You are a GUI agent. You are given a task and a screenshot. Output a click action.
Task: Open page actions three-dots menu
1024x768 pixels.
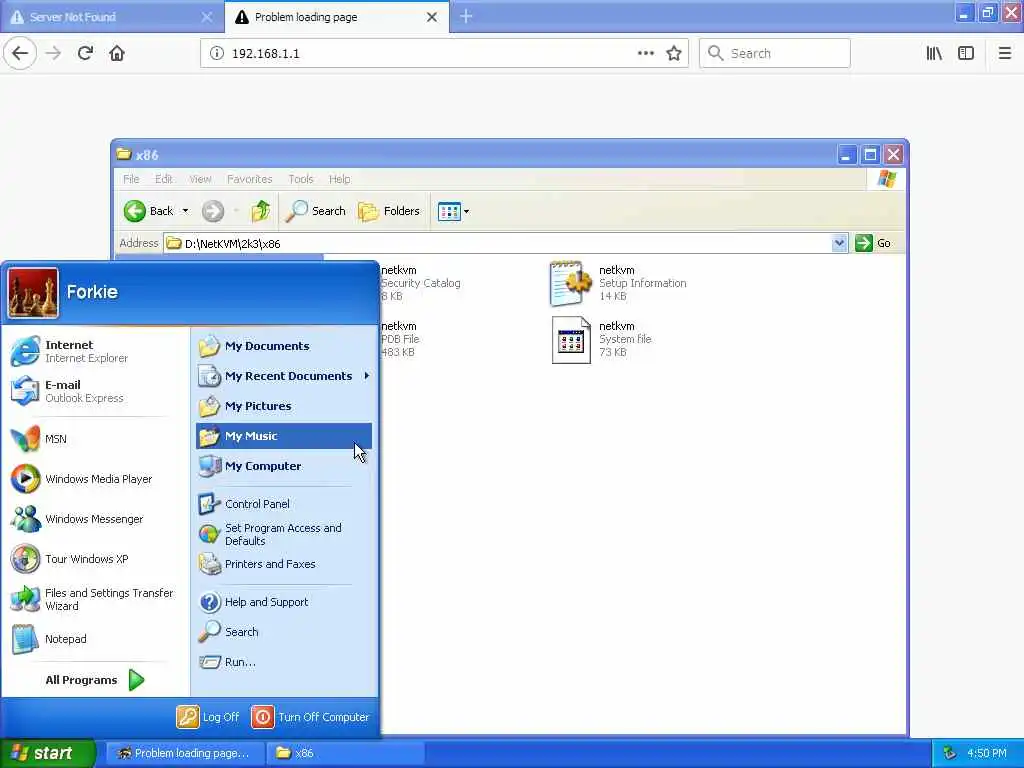[x=645, y=53]
